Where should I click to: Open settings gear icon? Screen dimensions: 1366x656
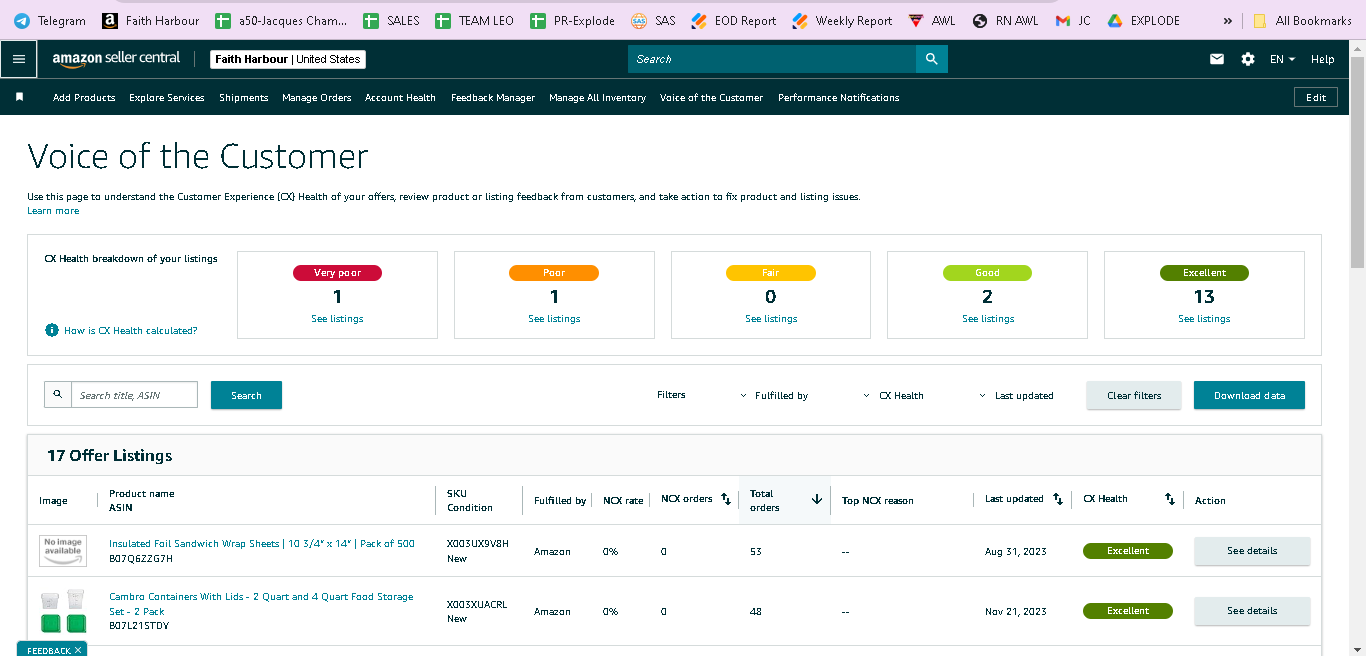pyautogui.click(x=1248, y=59)
